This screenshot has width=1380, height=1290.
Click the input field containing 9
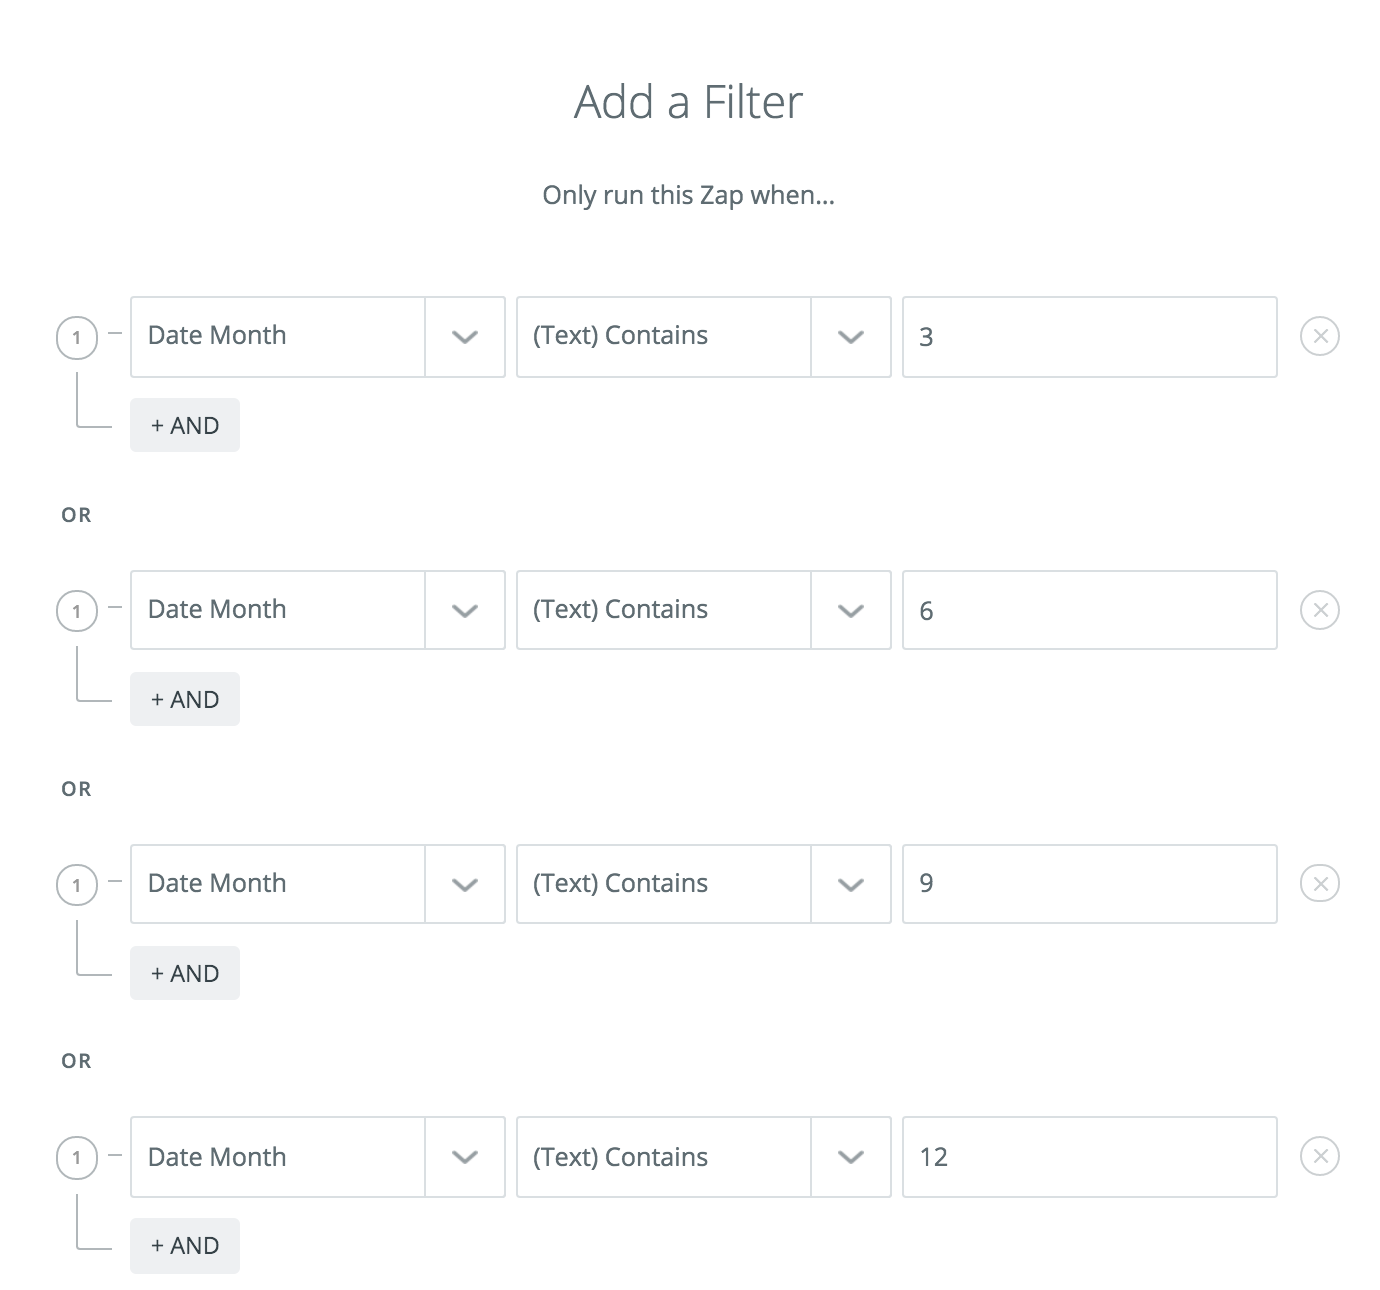[1089, 884]
